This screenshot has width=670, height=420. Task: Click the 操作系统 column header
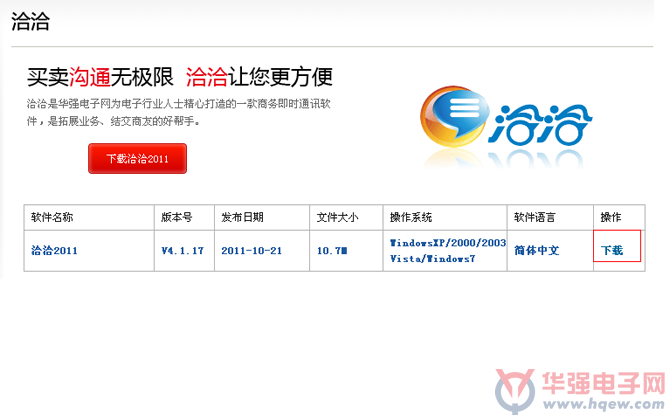(x=411, y=217)
